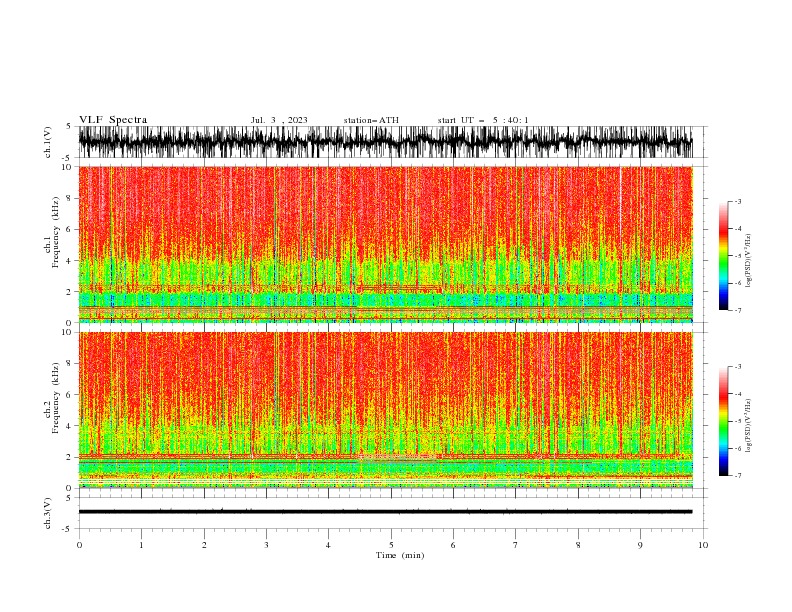Click the upper color bar "log(PSD)(V²/Hz)" label

pyautogui.click(x=749, y=261)
